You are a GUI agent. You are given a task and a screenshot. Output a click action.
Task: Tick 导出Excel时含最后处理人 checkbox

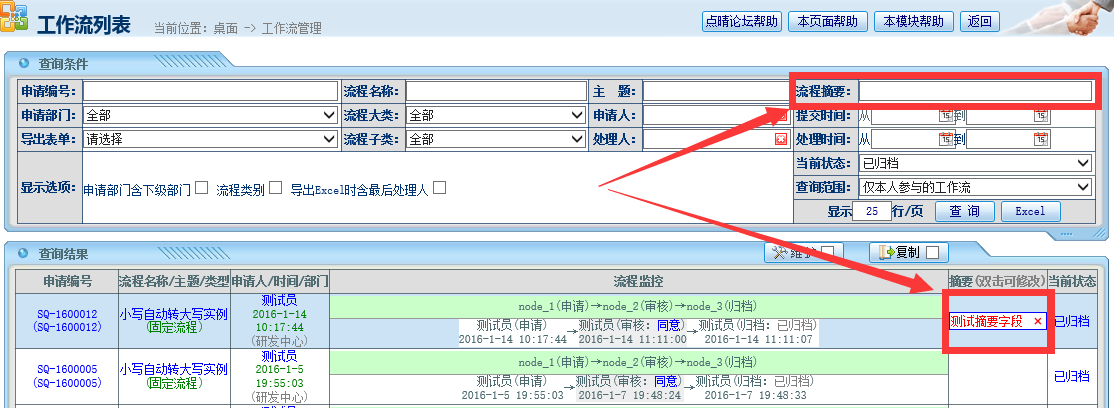pyautogui.click(x=439, y=187)
